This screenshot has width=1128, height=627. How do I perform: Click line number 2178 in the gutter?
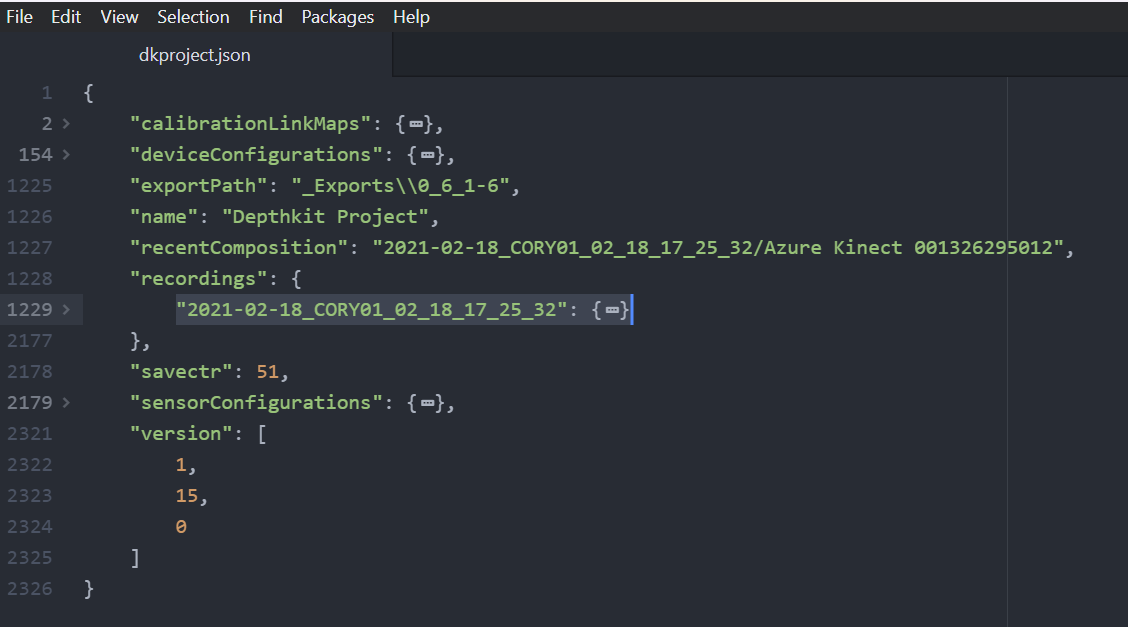(x=29, y=372)
